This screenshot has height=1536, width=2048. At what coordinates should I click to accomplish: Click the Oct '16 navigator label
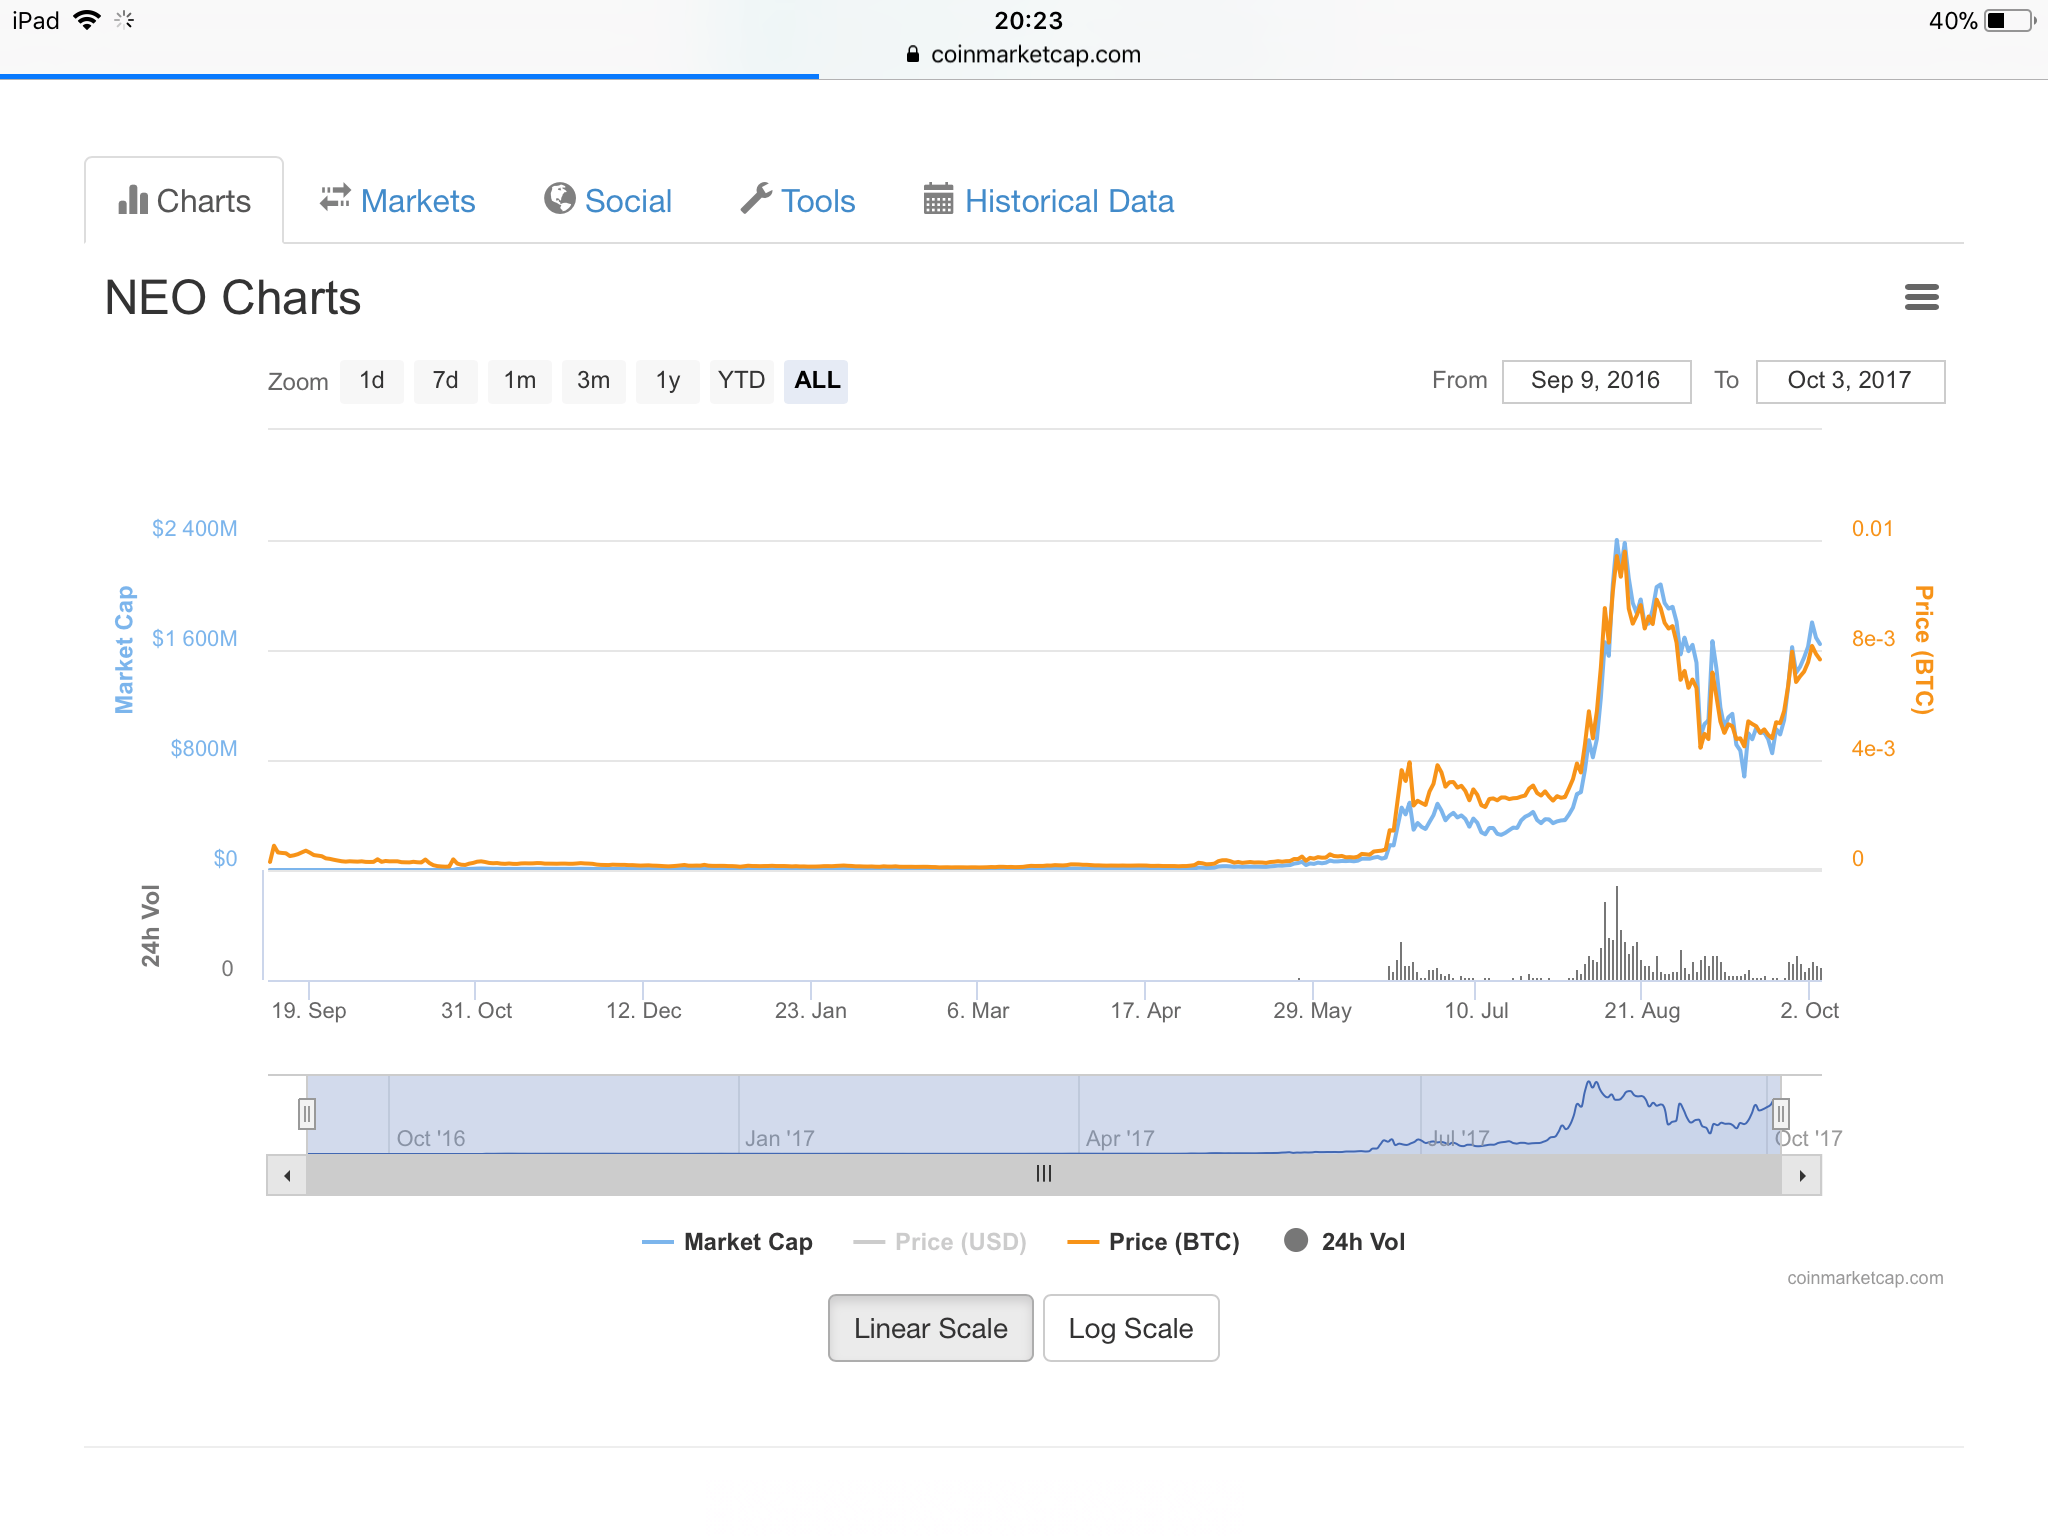[x=431, y=1138]
